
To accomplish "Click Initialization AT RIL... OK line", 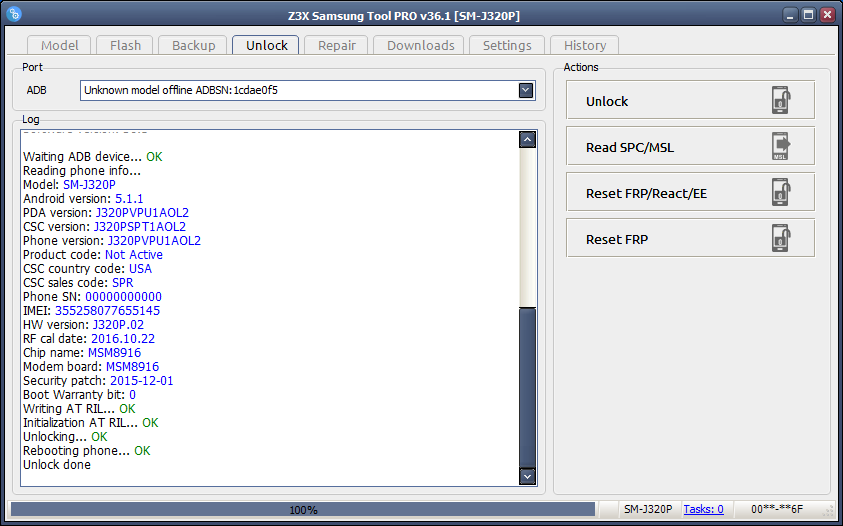I will pyautogui.click(x=90, y=422).
